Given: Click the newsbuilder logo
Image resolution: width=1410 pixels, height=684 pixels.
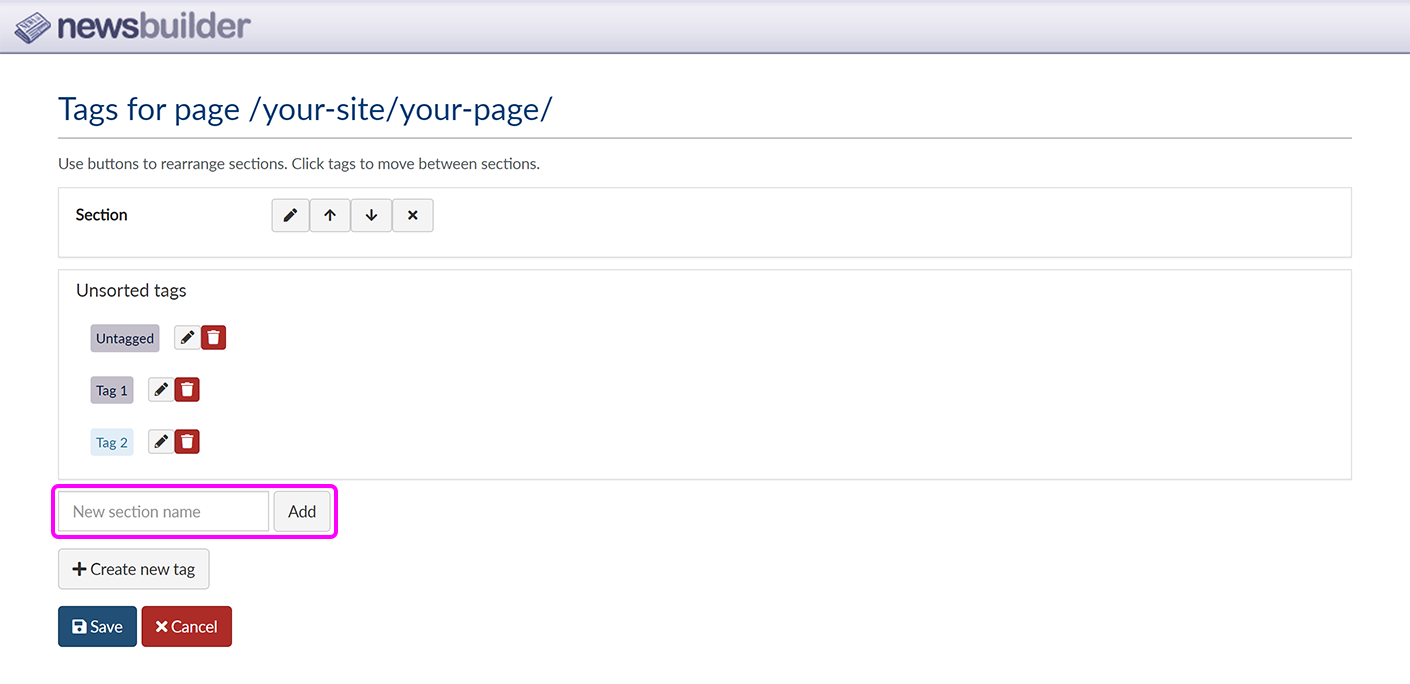Looking at the screenshot, I should pyautogui.click(x=133, y=26).
